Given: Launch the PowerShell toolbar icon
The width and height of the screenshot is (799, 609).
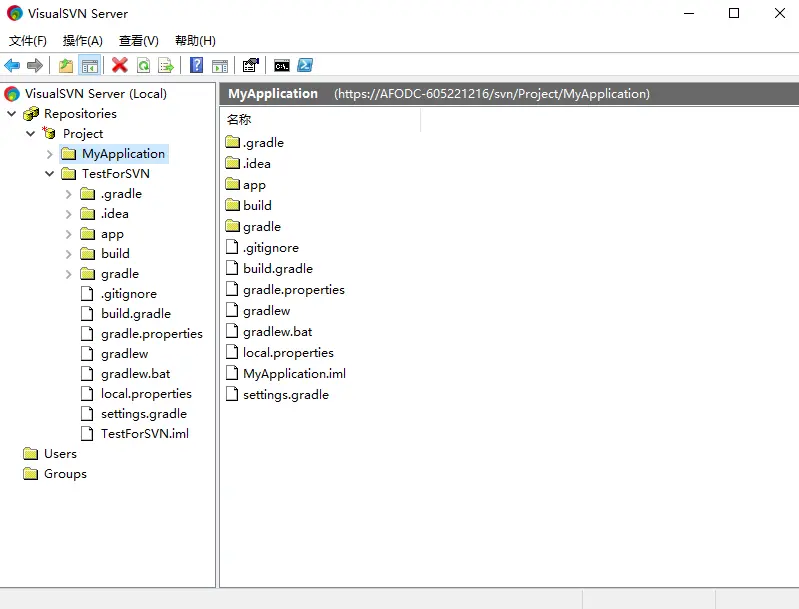Looking at the screenshot, I should [305, 65].
